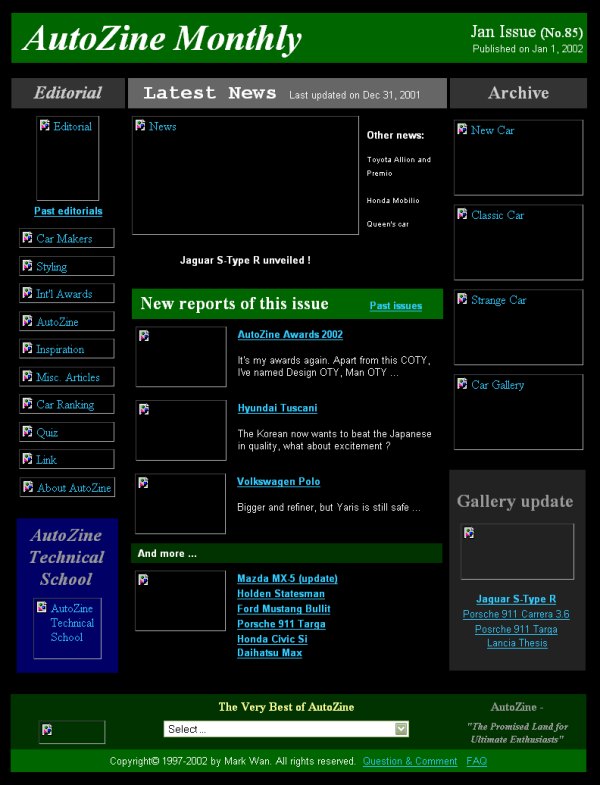Viewport: 600px width, 785px height.
Task: Open the Quiz sidebar item
Action: (x=67, y=432)
